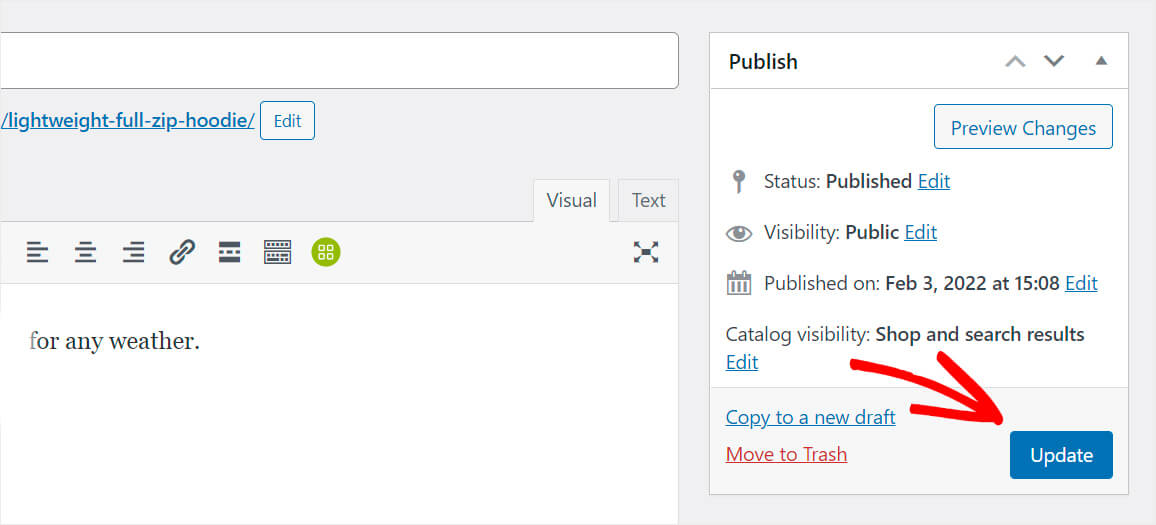Click the Update button
The height and width of the screenshot is (525, 1156).
click(1061, 455)
